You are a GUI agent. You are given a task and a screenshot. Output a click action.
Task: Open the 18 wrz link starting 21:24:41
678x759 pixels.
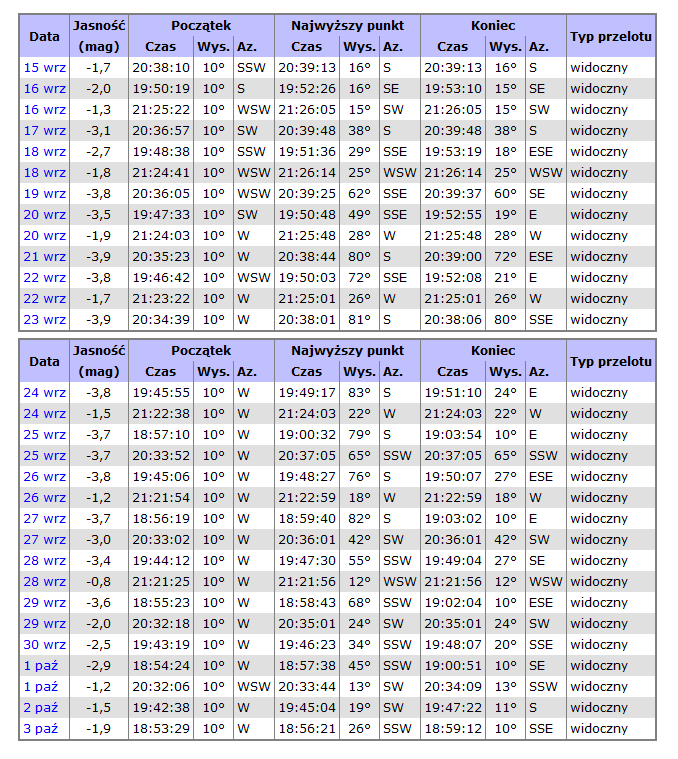(45, 173)
